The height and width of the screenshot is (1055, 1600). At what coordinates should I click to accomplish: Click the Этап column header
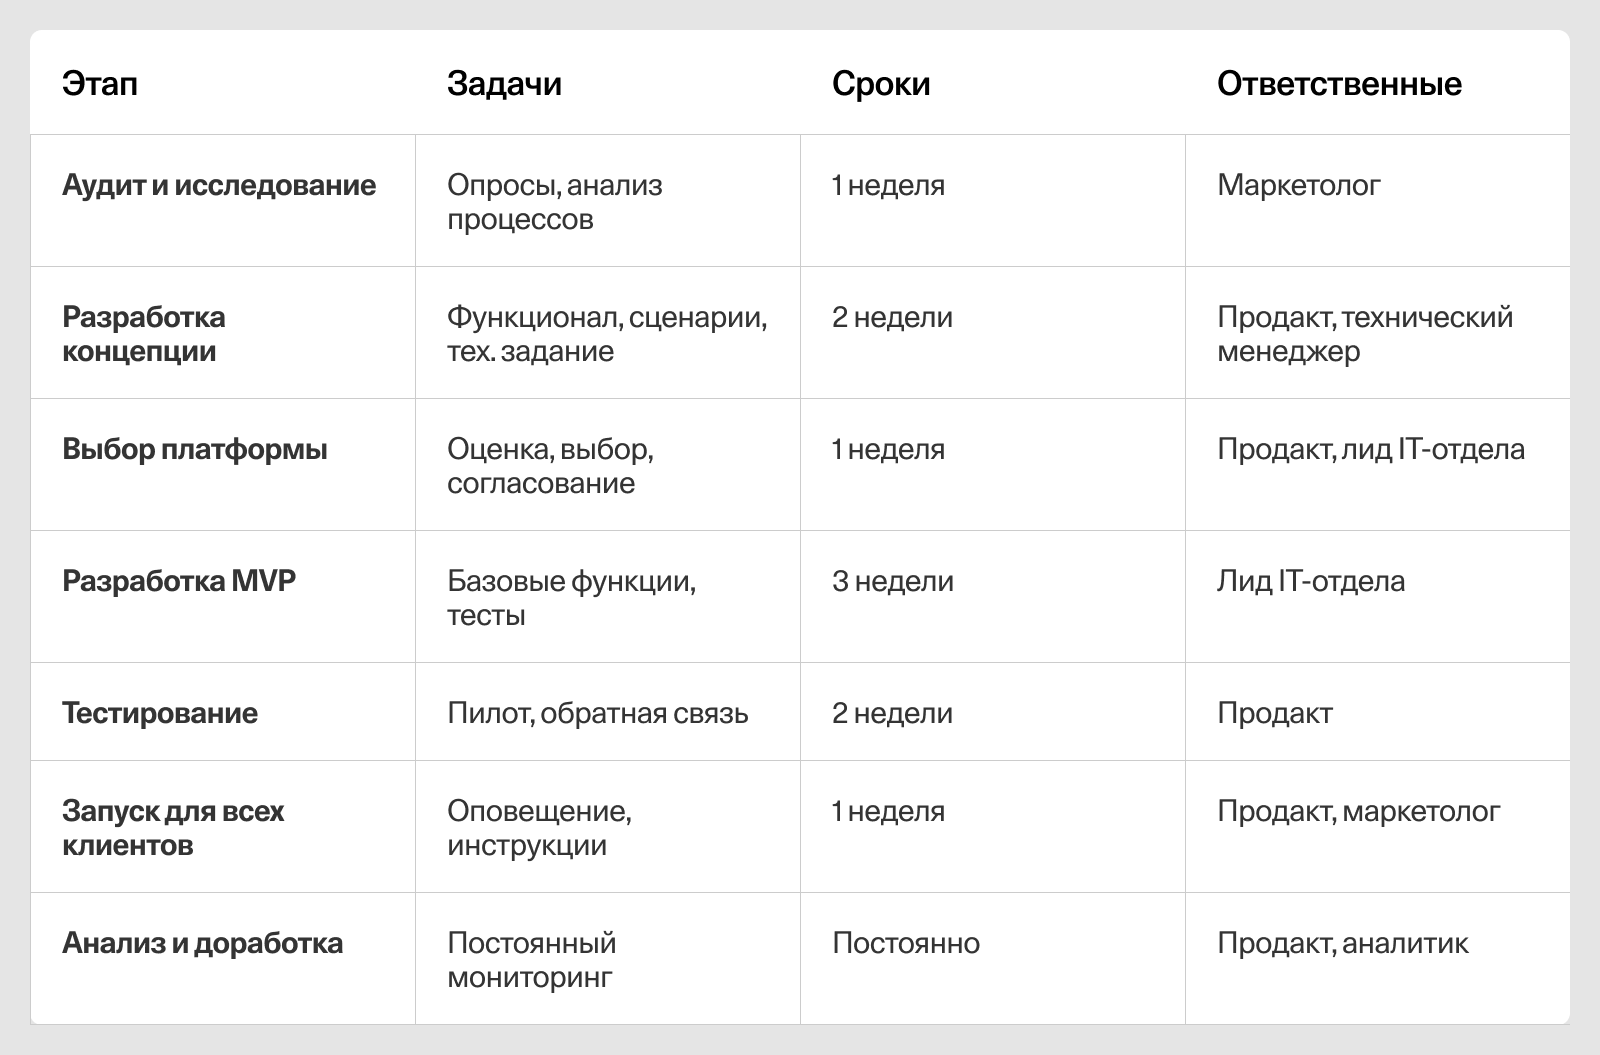tap(100, 84)
